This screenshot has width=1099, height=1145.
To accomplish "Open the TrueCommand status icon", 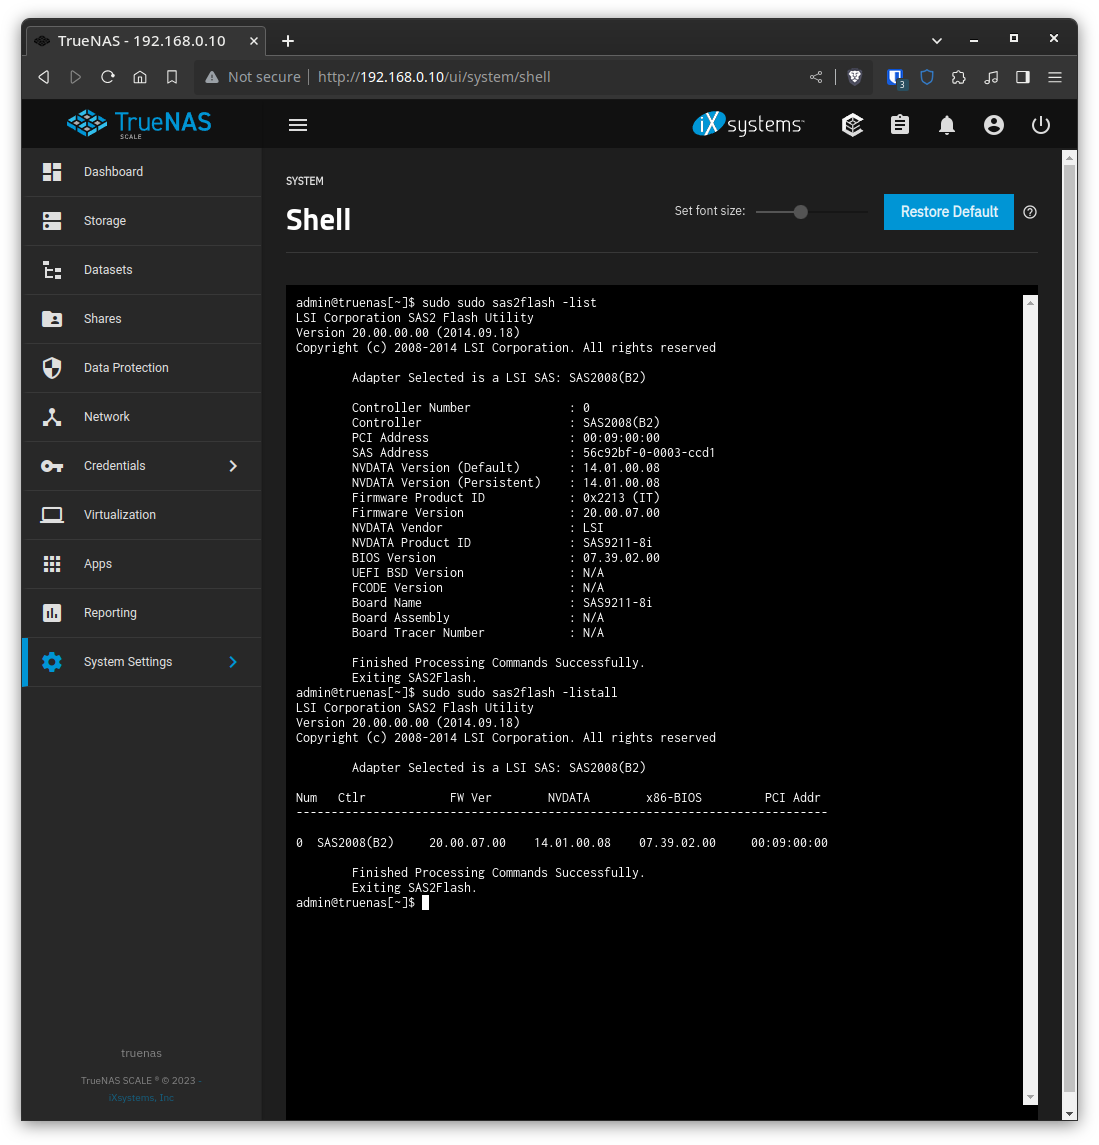I will tap(852, 125).
